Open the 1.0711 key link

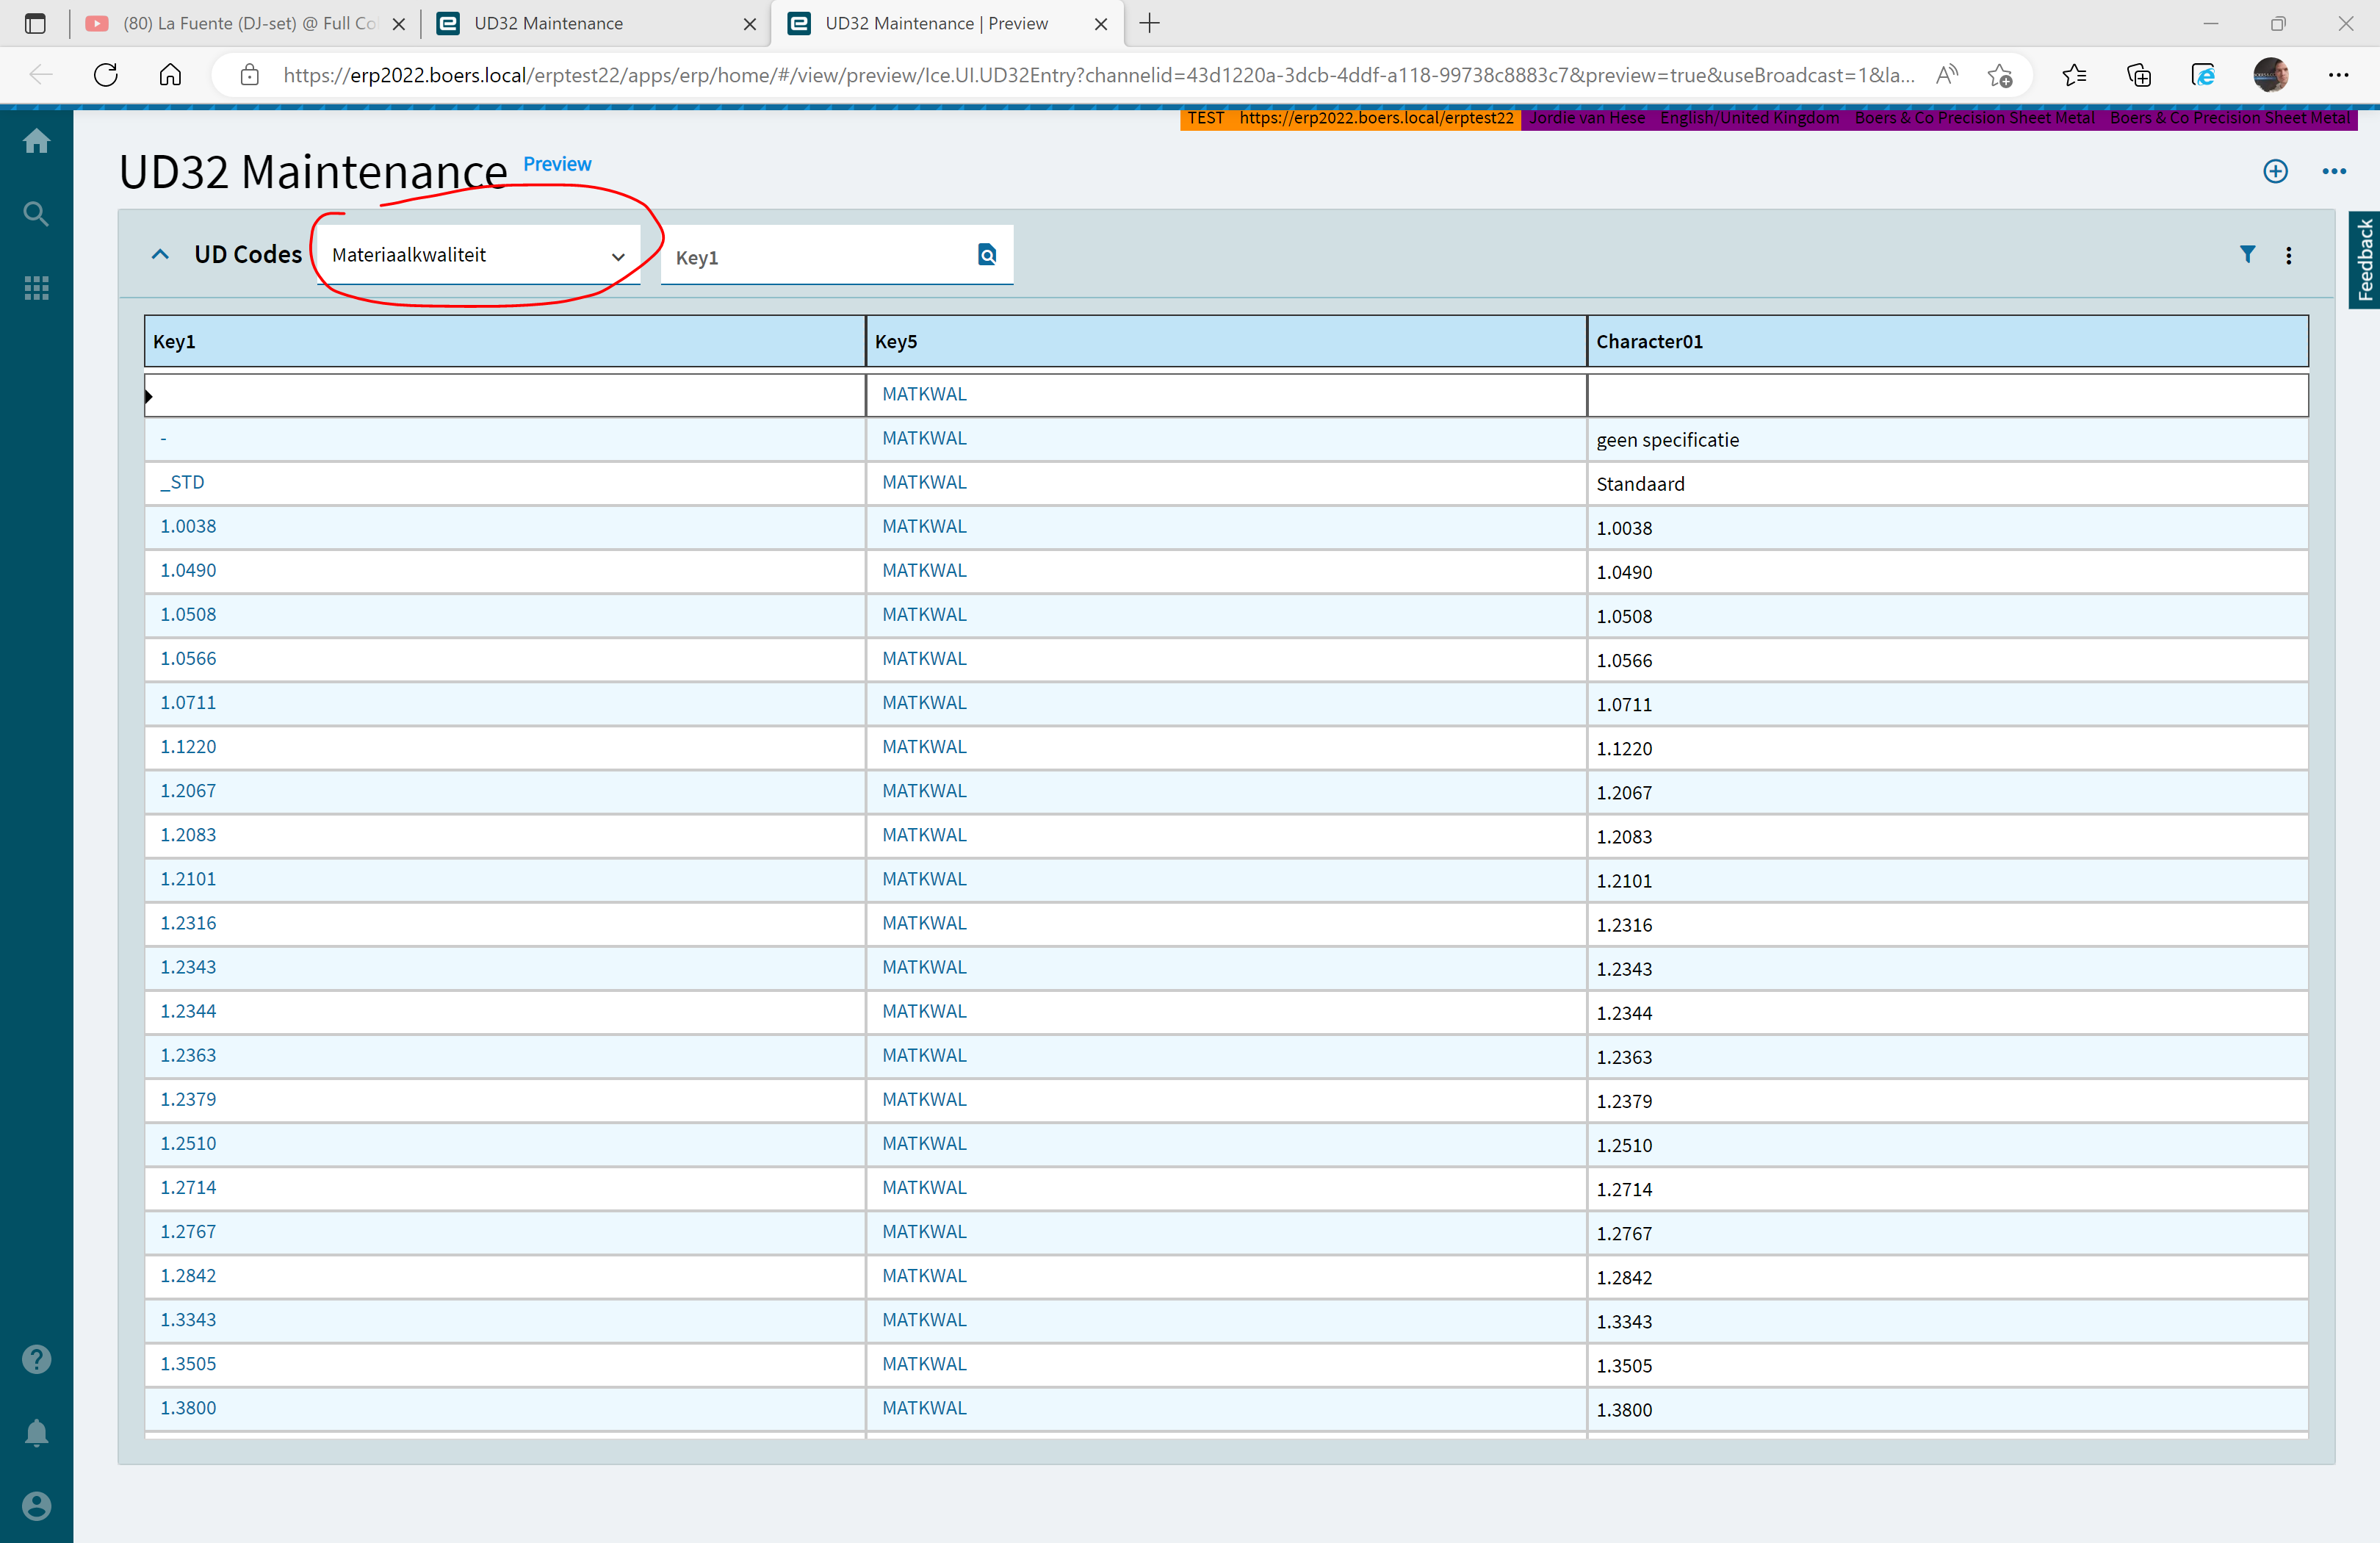tap(188, 703)
